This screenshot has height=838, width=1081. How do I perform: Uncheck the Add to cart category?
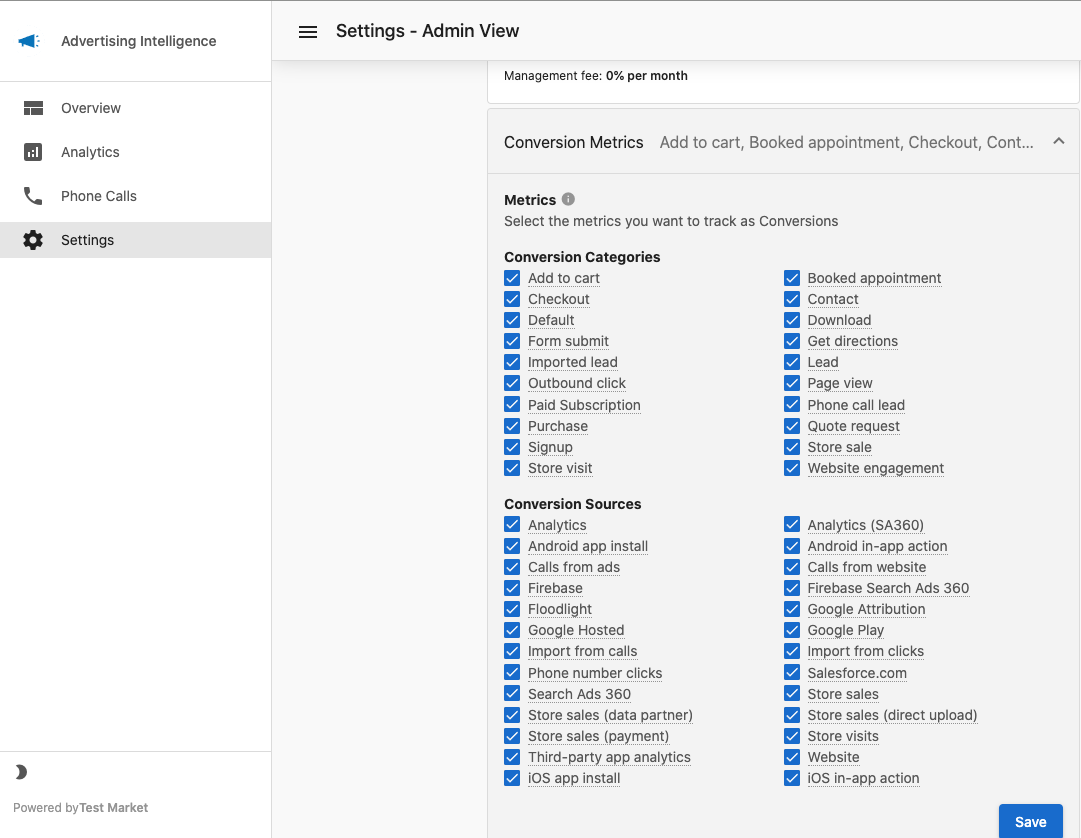coord(512,278)
